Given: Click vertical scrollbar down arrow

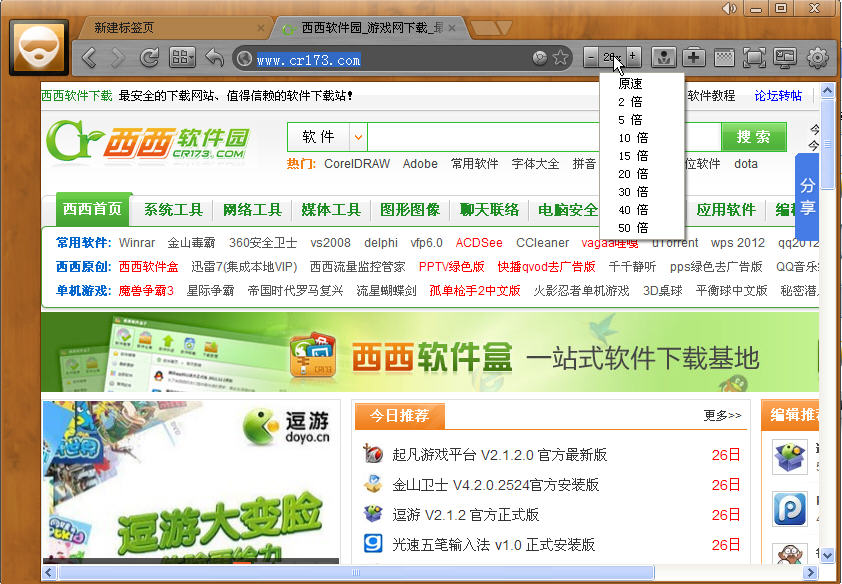Looking at the screenshot, I should click(x=828, y=556).
